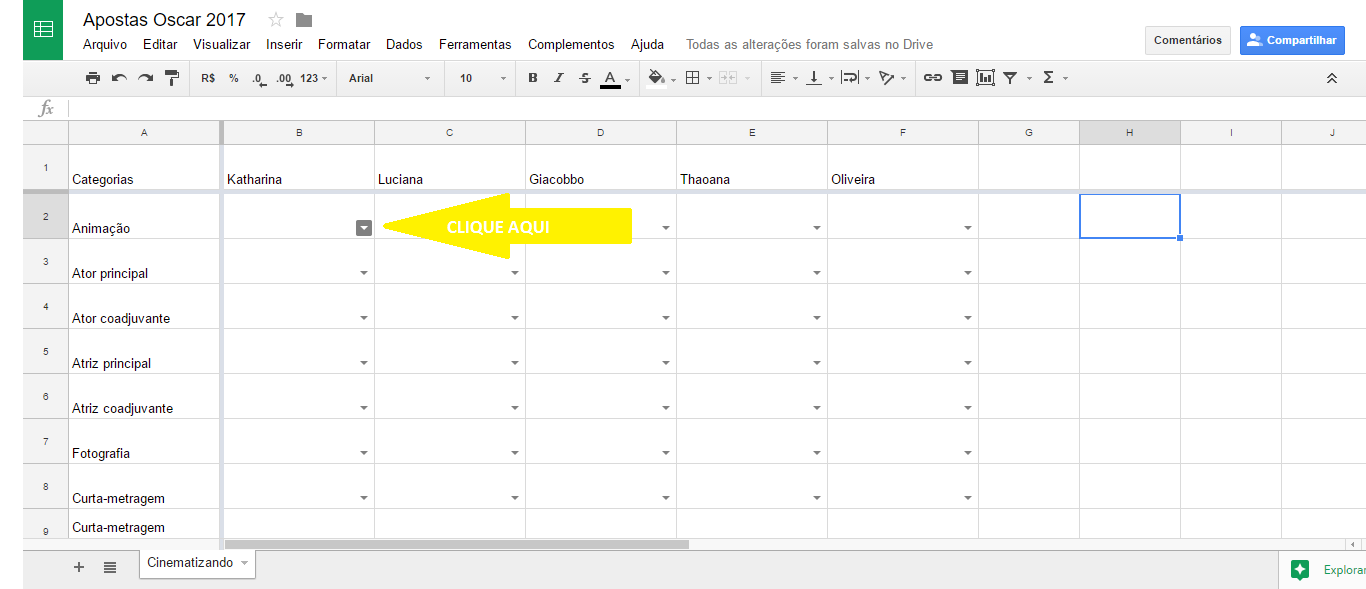Collapse the menus with double chevron
The image size is (1366, 589).
1332,78
